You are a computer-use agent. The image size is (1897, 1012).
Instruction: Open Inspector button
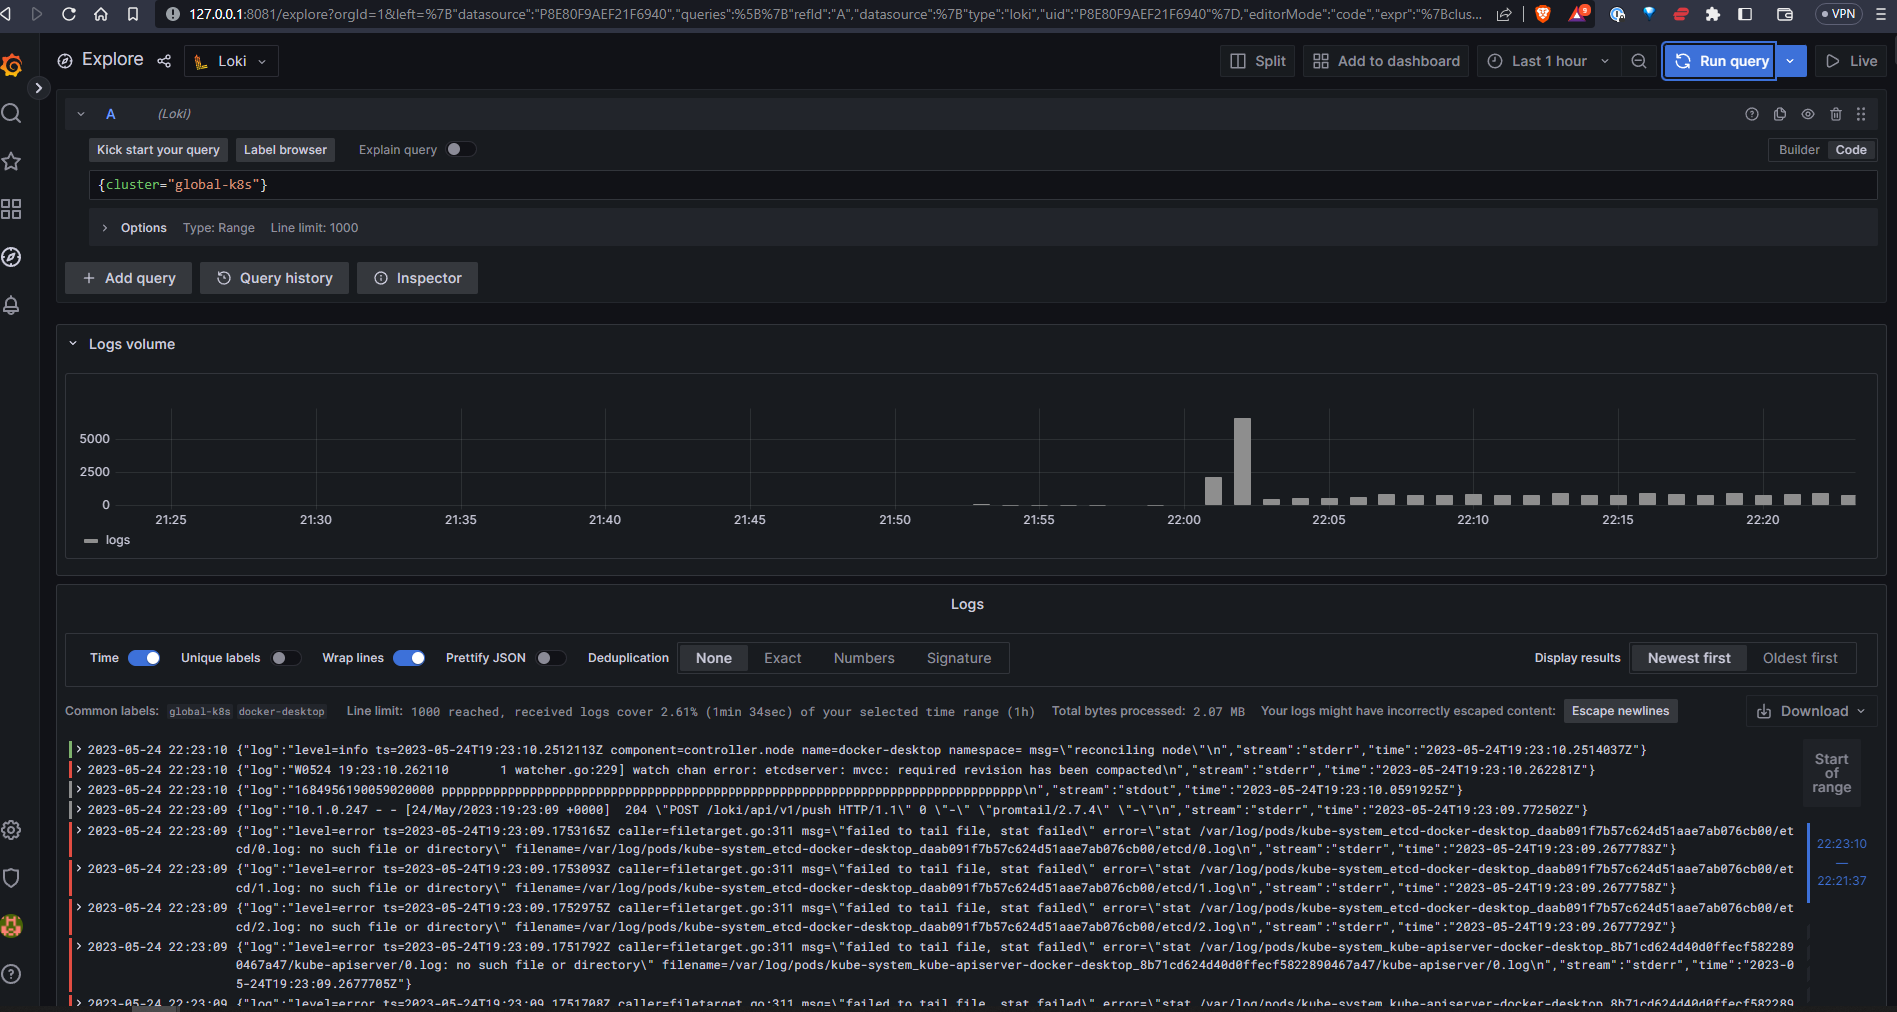(417, 278)
